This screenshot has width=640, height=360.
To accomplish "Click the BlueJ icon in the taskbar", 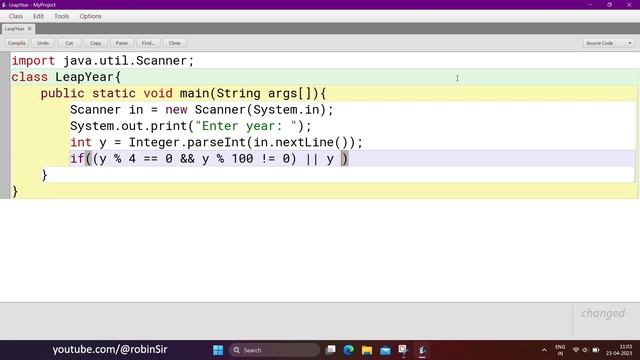I will click(x=422, y=350).
